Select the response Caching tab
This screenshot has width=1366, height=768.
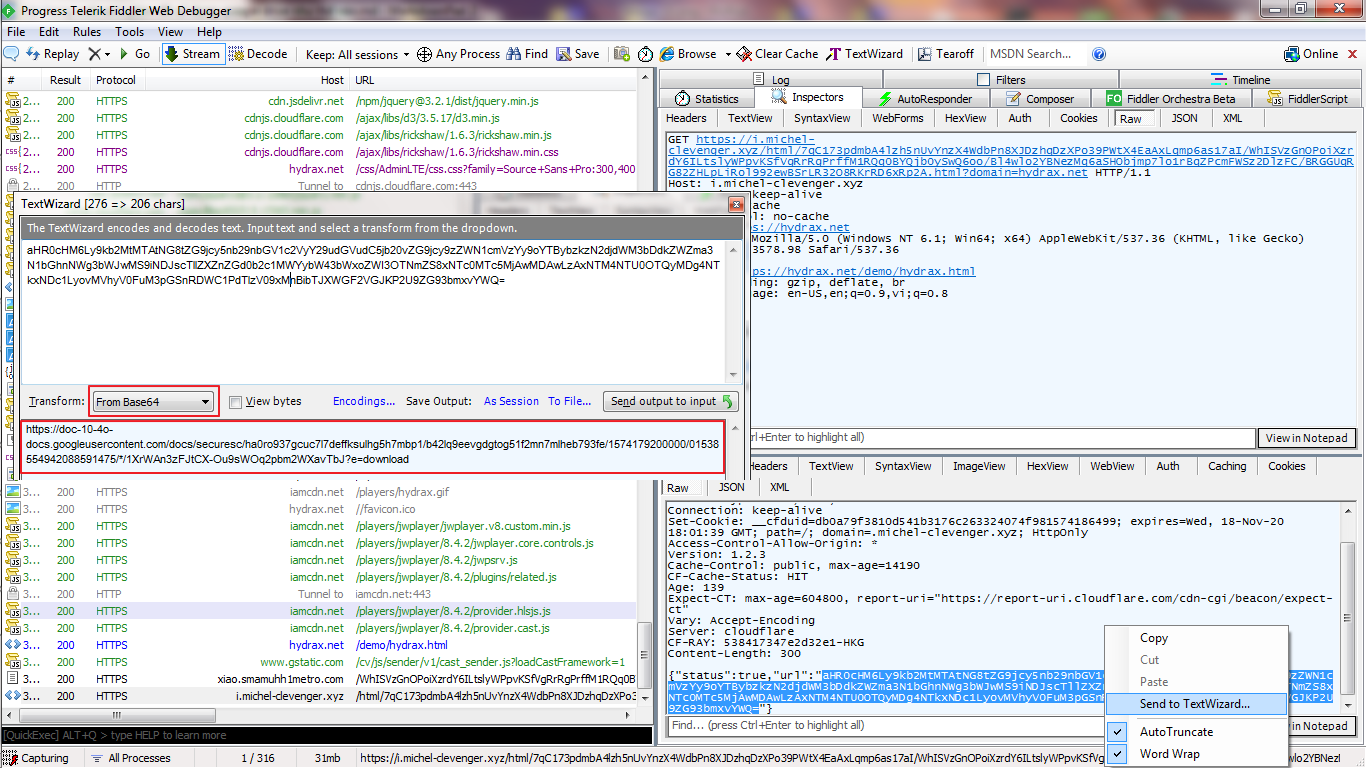(x=1226, y=466)
